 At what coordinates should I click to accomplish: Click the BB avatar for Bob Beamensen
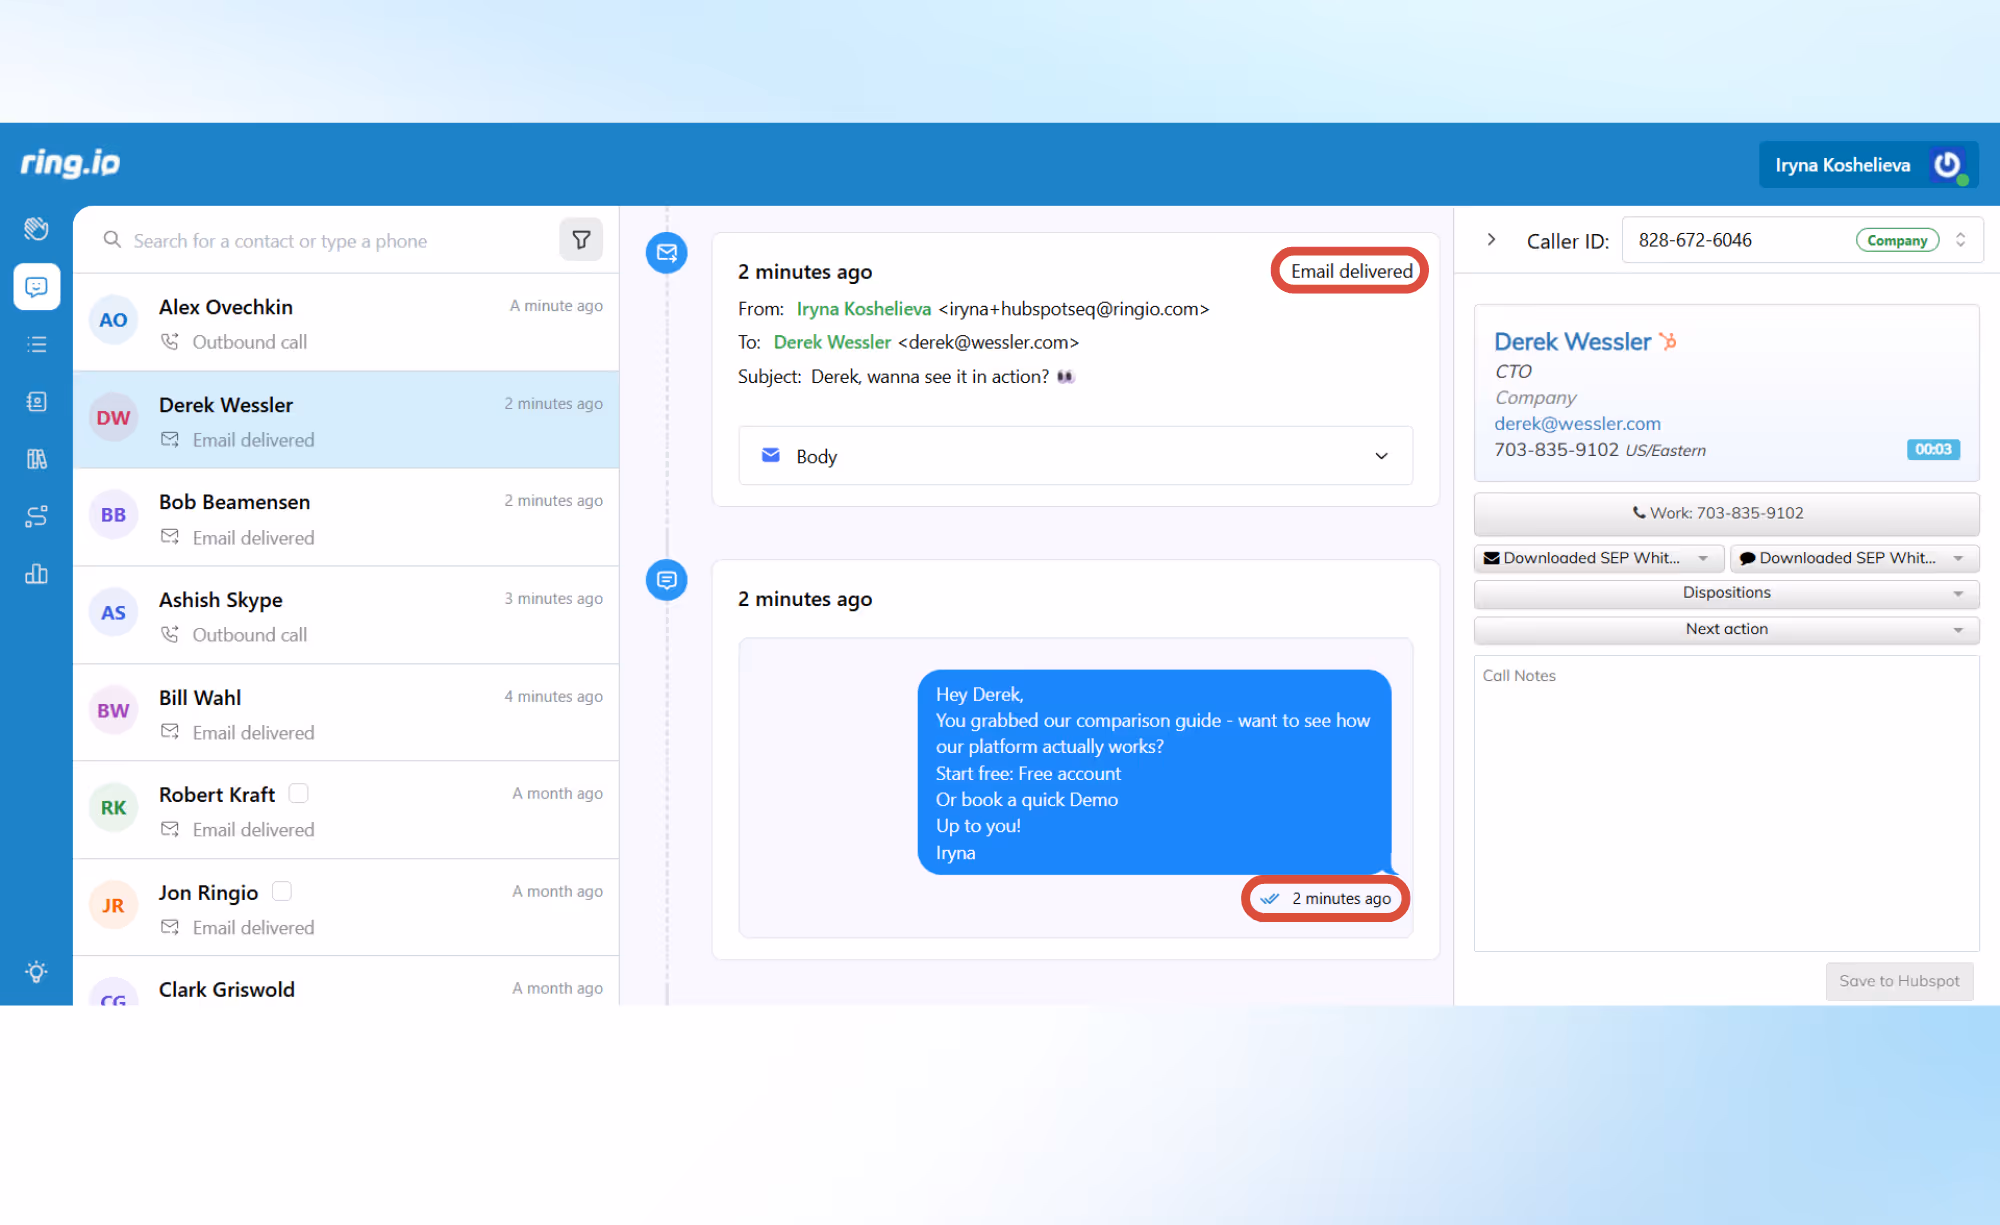coord(113,515)
